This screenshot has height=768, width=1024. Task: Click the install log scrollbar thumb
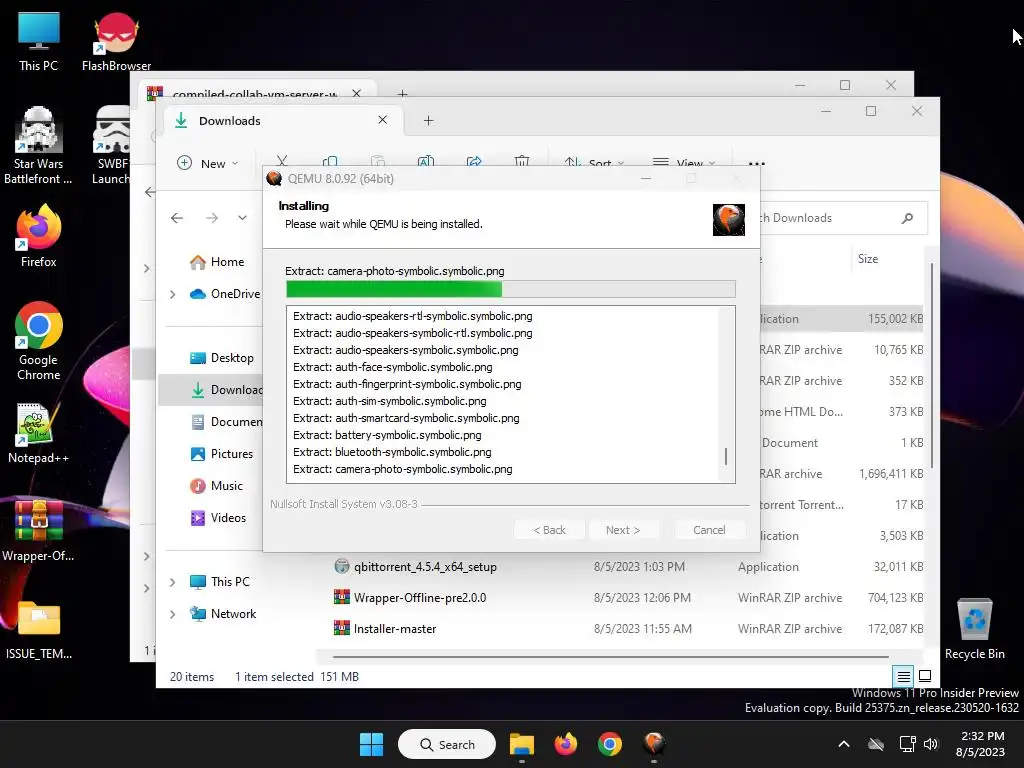[726, 456]
